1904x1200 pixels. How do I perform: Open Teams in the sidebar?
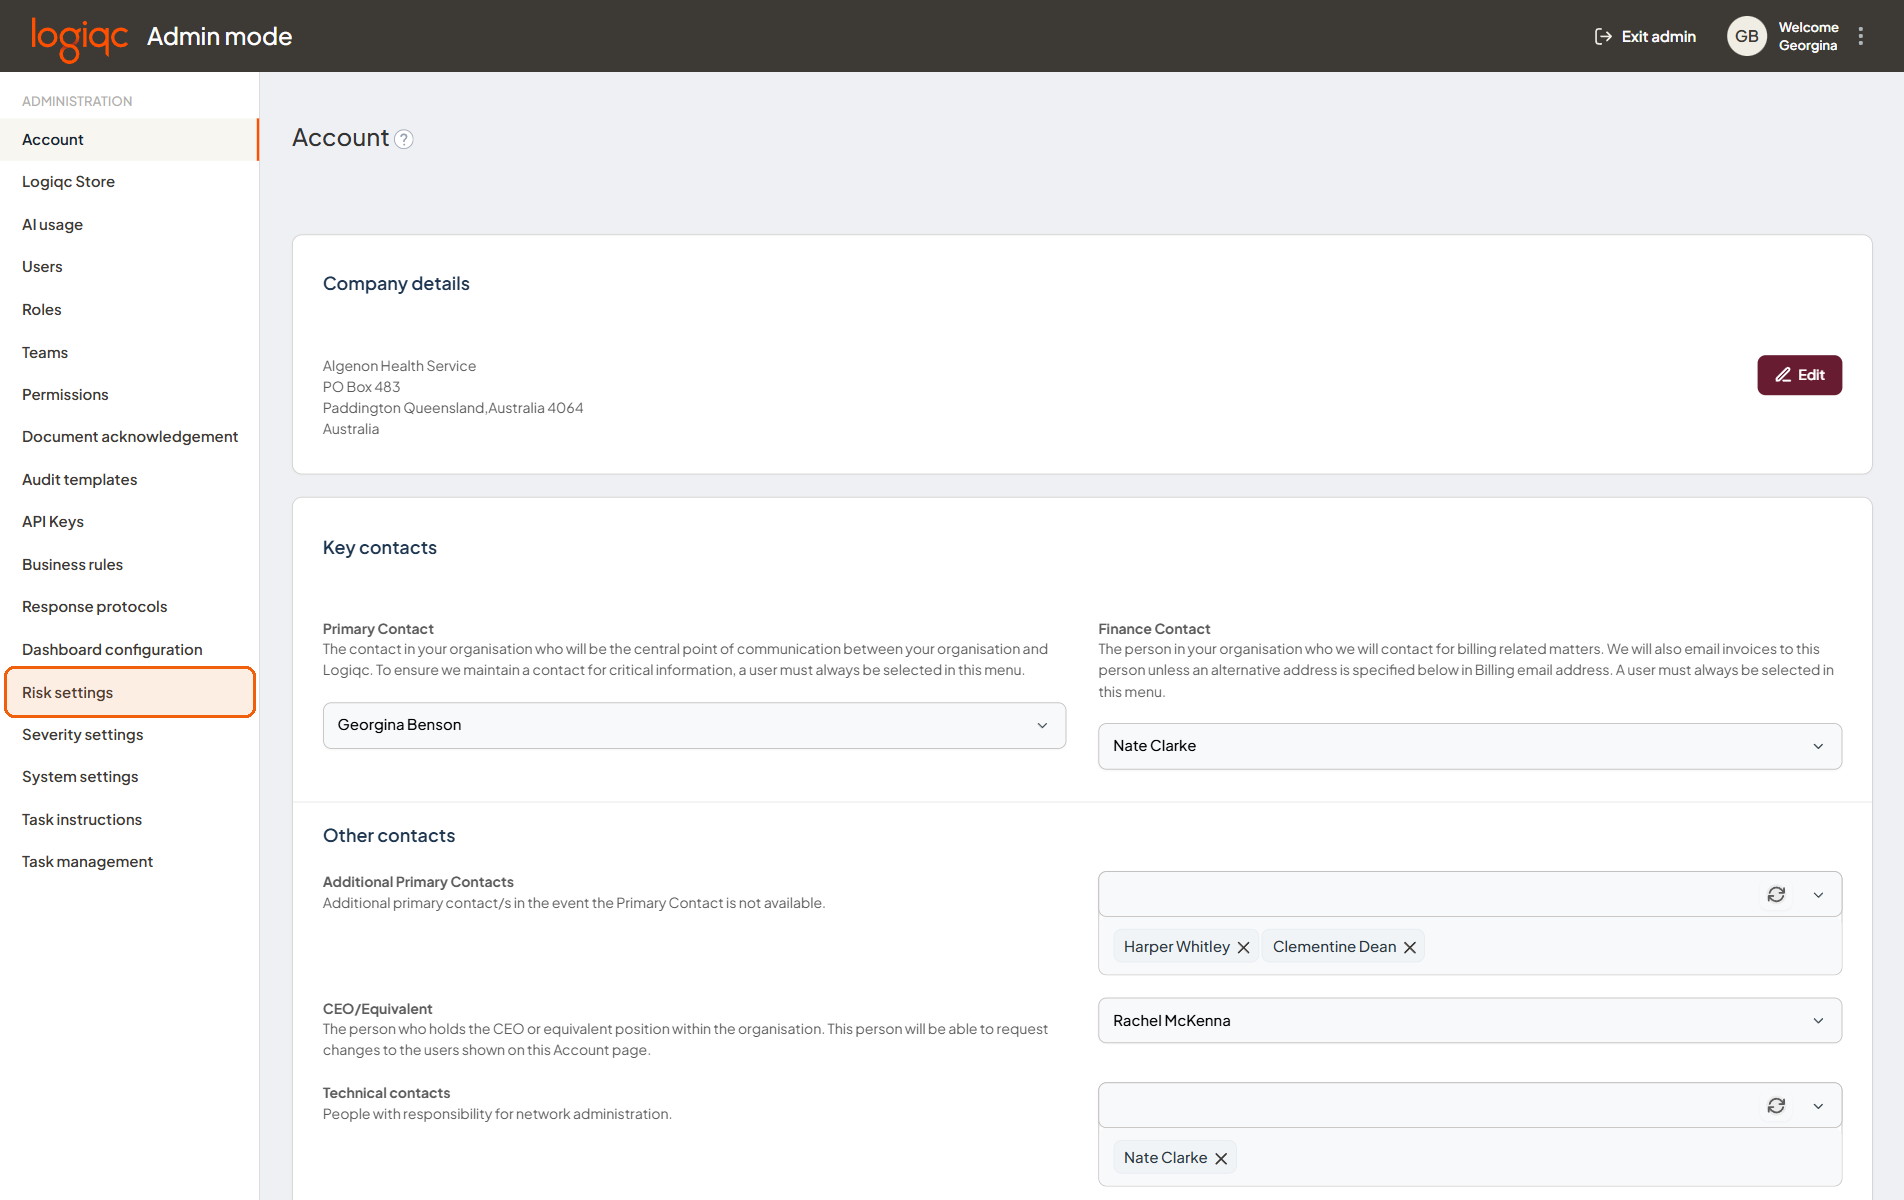coord(129,352)
